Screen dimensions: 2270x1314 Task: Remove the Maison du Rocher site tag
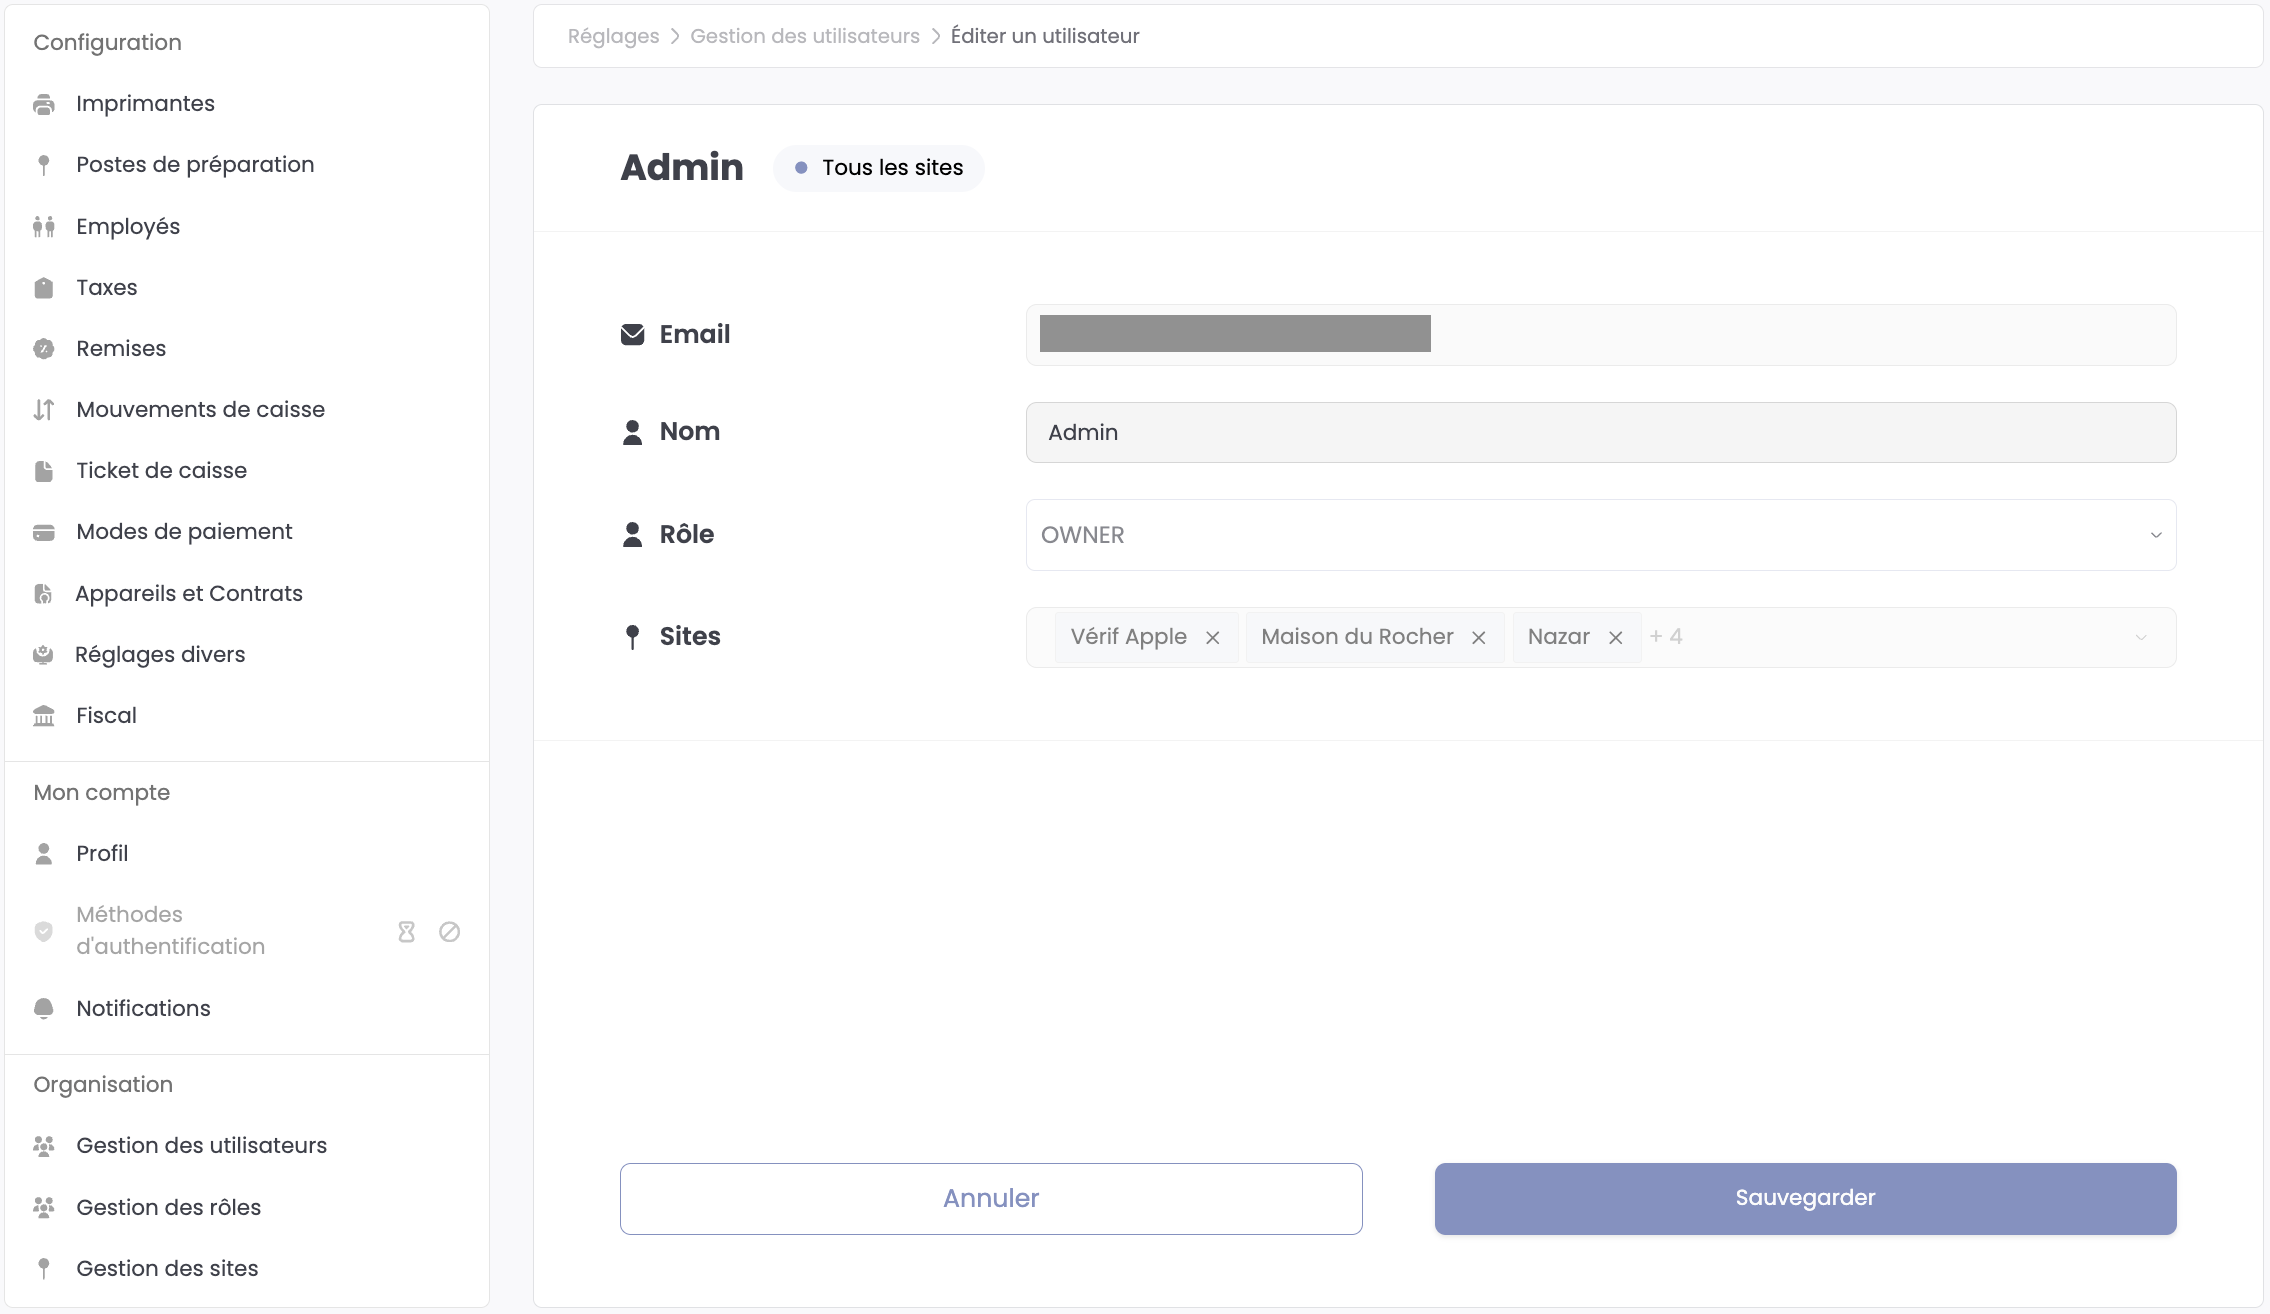tap(1478, 638)
